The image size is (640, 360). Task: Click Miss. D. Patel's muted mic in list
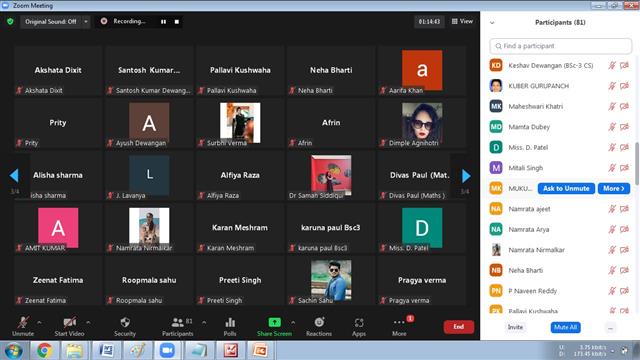coord(612,147)
